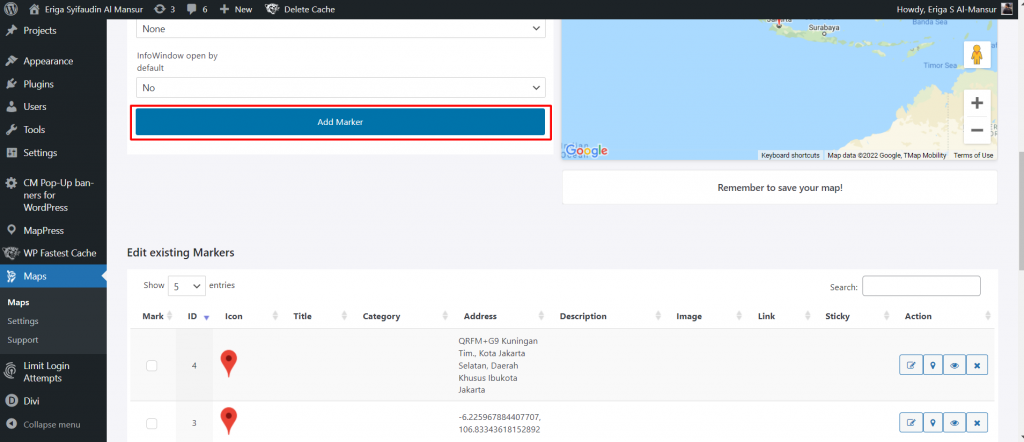Open the Show entries count dropdown
Screen dimensions: 1024x442
(x=186, y=286)
